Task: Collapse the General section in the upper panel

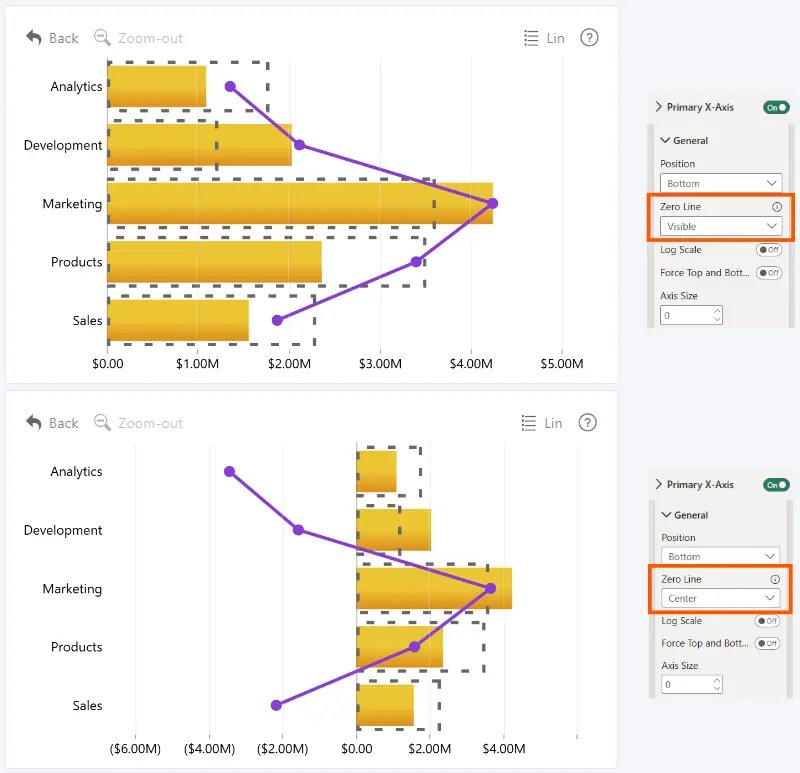Action: point(665,140)
